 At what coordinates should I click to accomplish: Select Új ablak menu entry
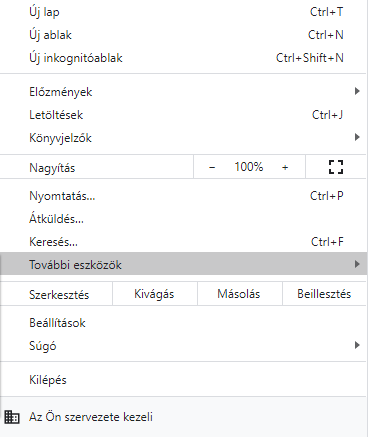click(x=183, y=35)
